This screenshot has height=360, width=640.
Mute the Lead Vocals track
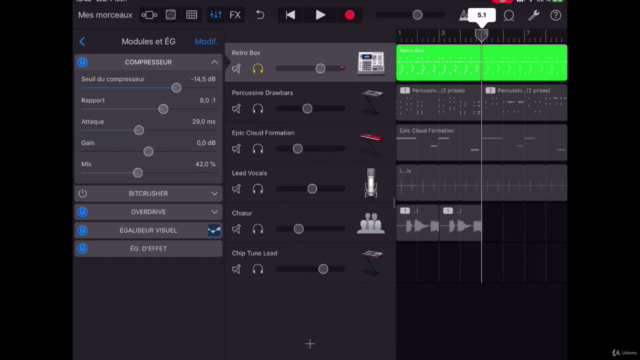coord(236,189)
